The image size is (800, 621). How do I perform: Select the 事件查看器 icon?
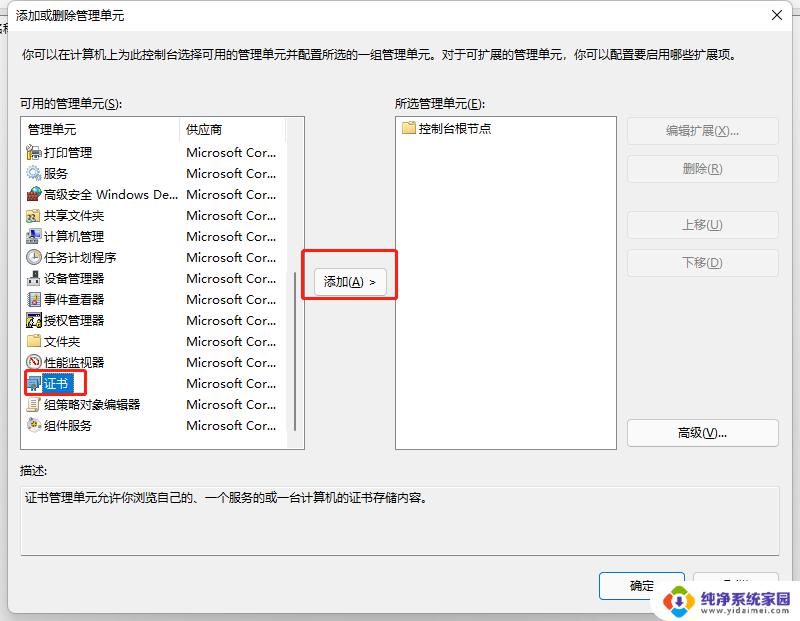pyautogui.click(x=34, y=299)
